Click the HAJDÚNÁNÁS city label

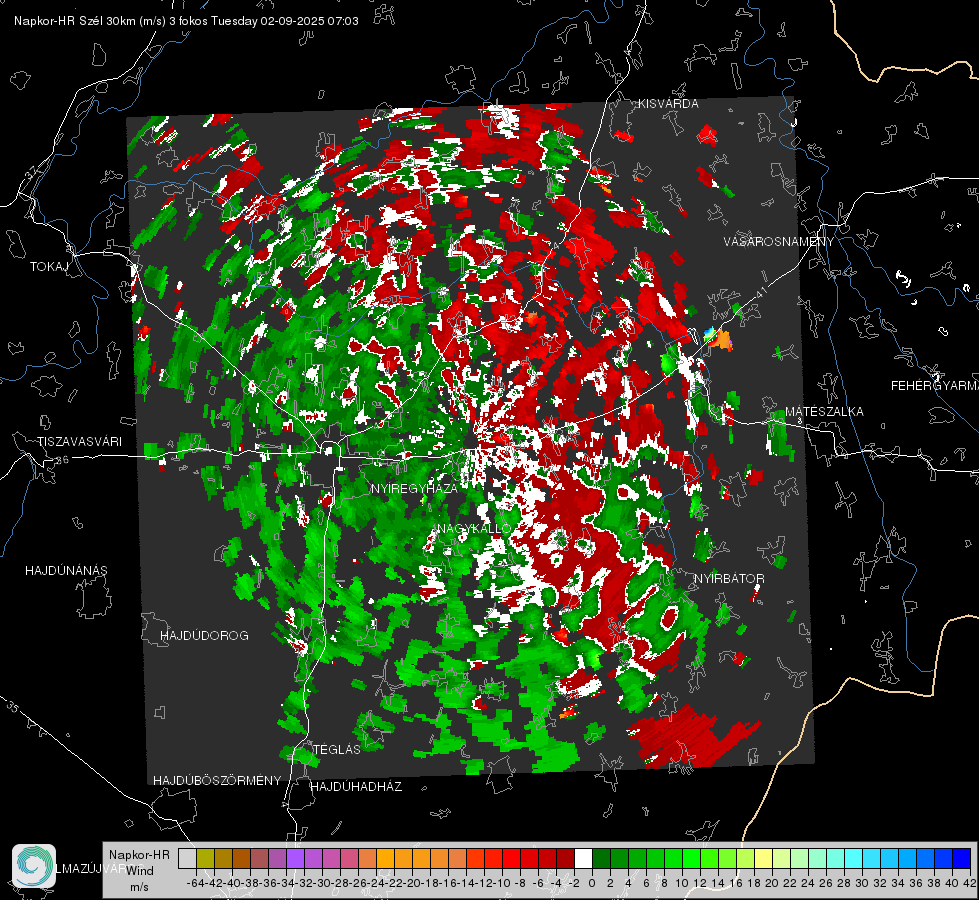(66, 571)
